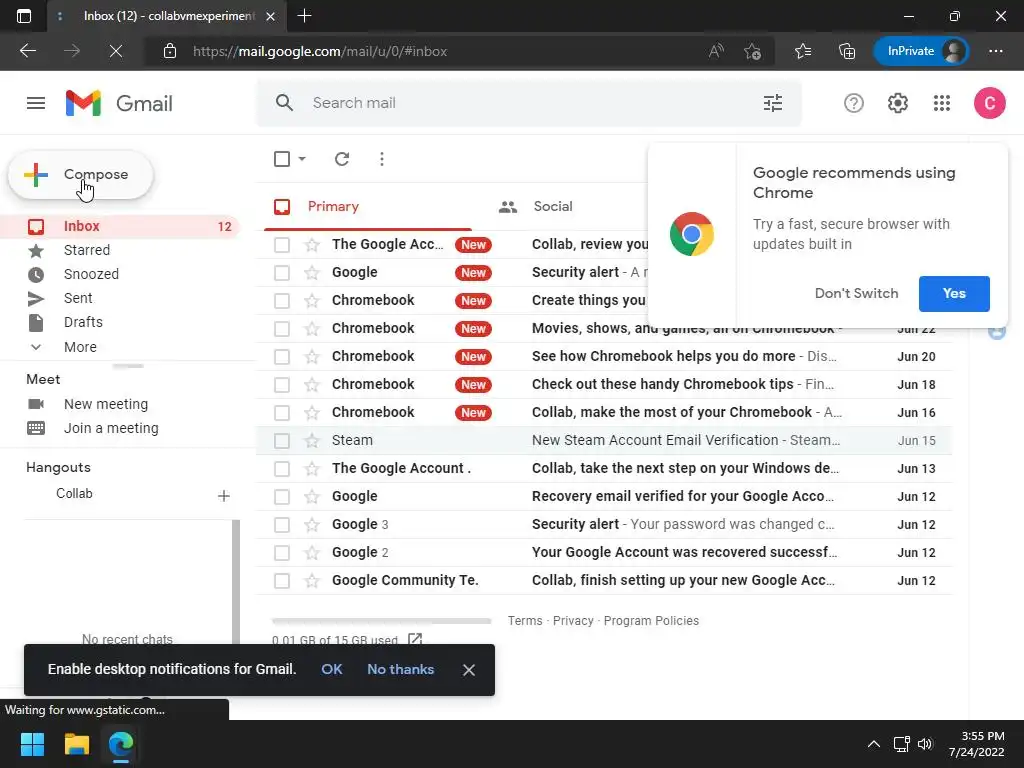Click the Search mail field
Viewport: 1024px width, 768px height.
coord(529,103)
